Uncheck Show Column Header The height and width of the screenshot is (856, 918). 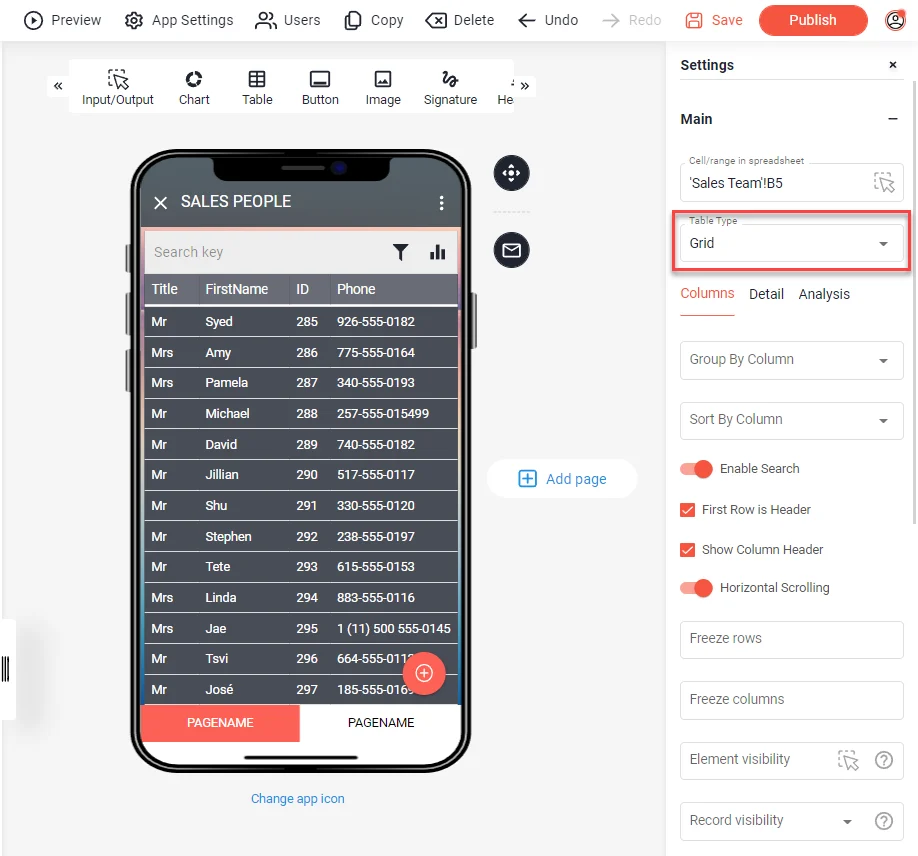point(687,550)
